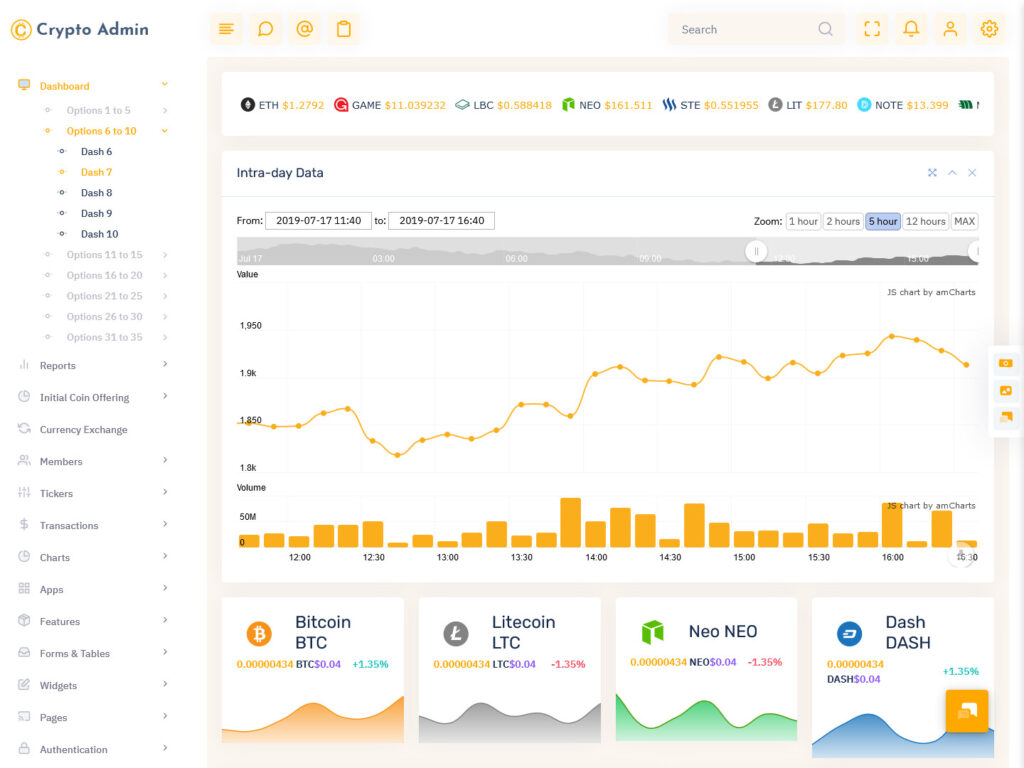Image resolution: width=1024 pixels, height=768 pixels.
Task: Open settings using the gear icon
Action: coord(989,28)
